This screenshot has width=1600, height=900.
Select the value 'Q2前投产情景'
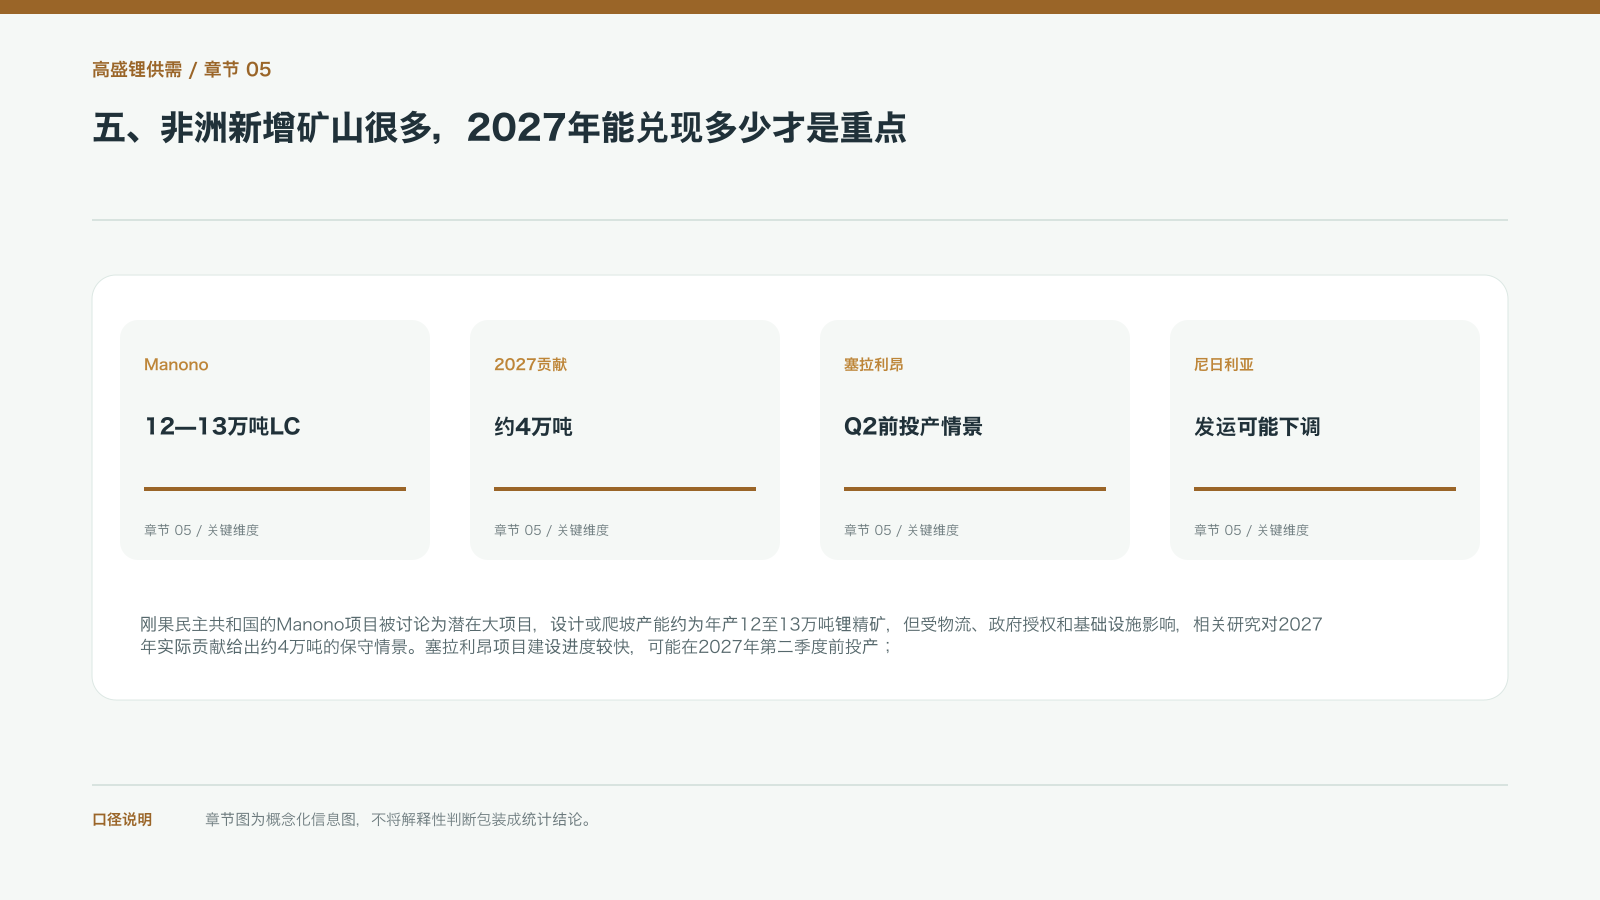[x=913, y=426]
